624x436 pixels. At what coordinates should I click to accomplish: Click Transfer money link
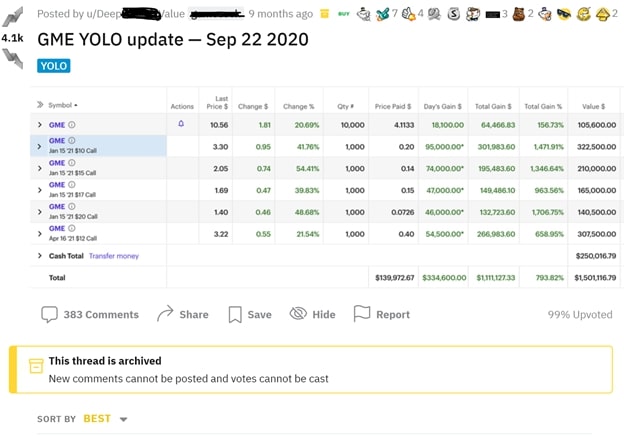114,256
